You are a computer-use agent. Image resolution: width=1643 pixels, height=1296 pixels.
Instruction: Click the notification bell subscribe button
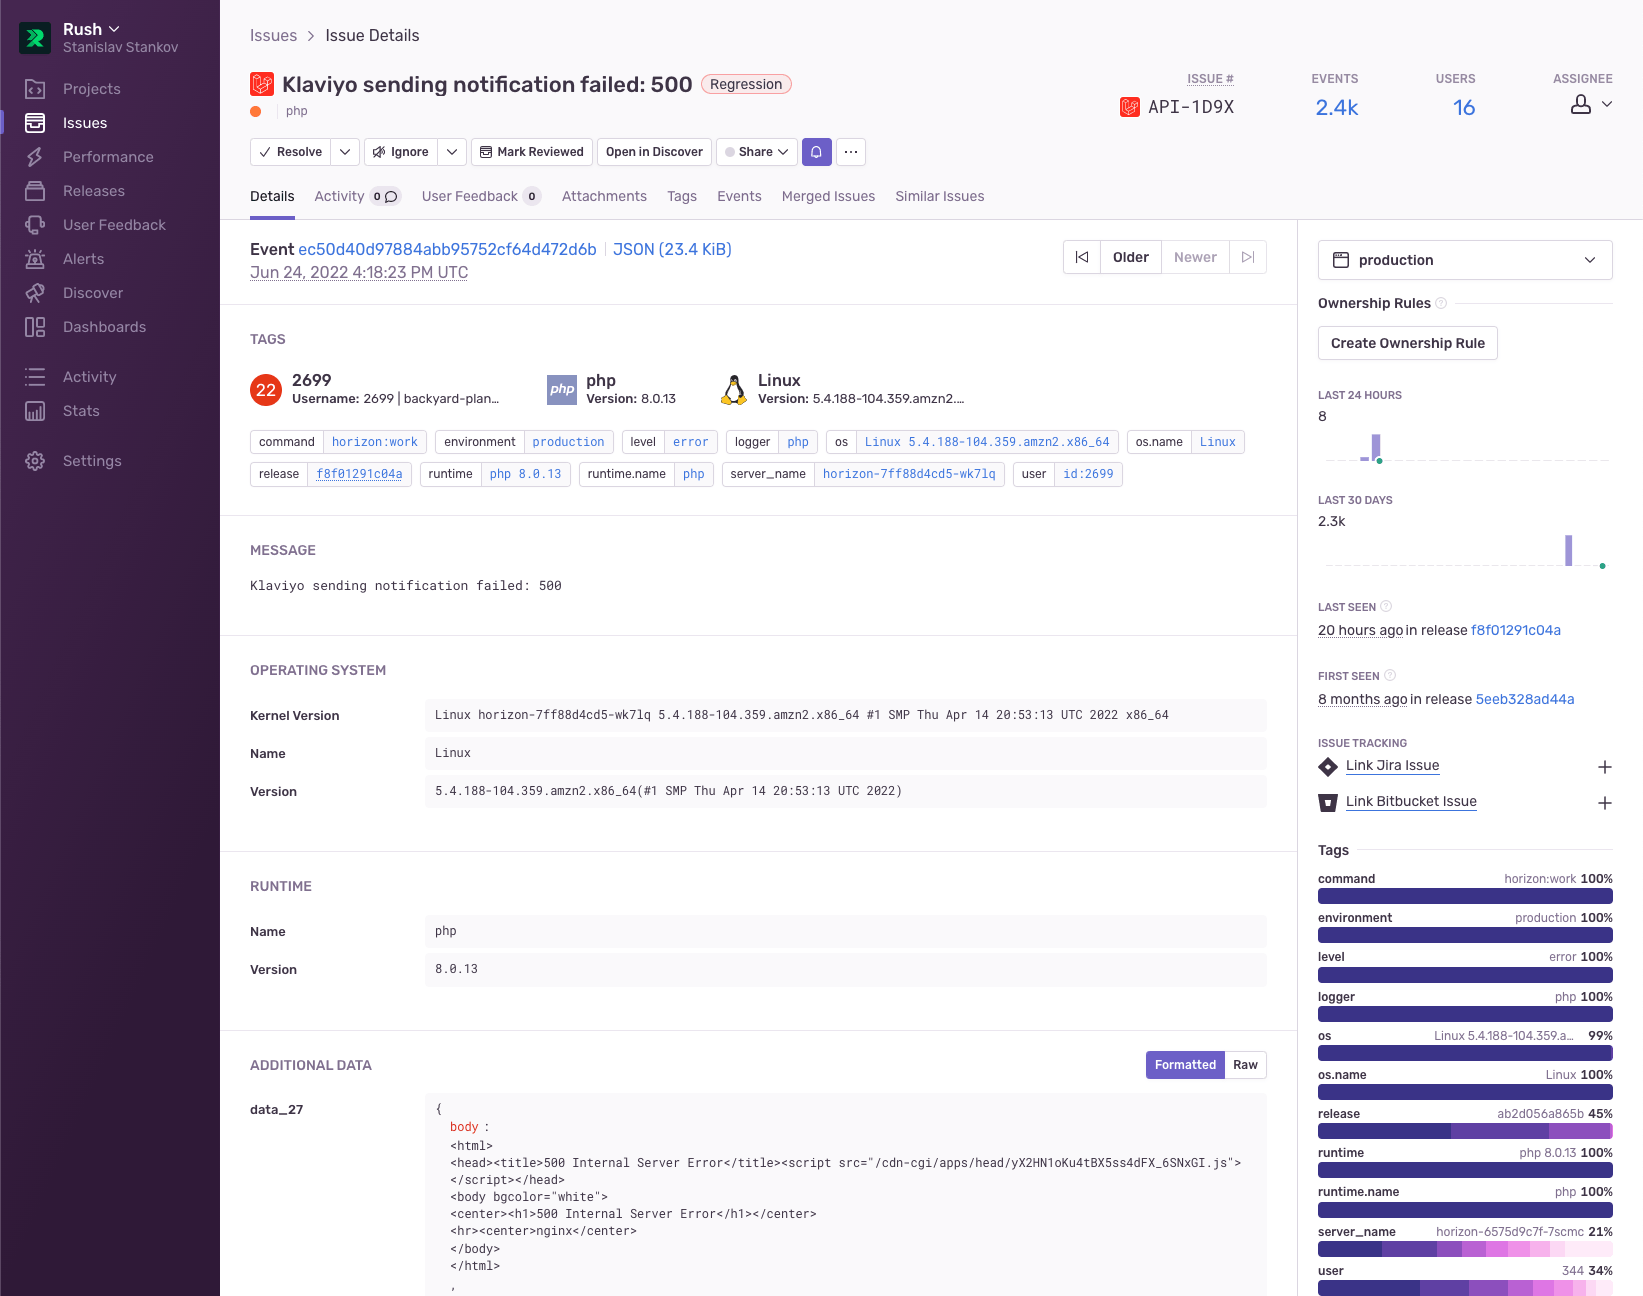click(x=816, y=152)
